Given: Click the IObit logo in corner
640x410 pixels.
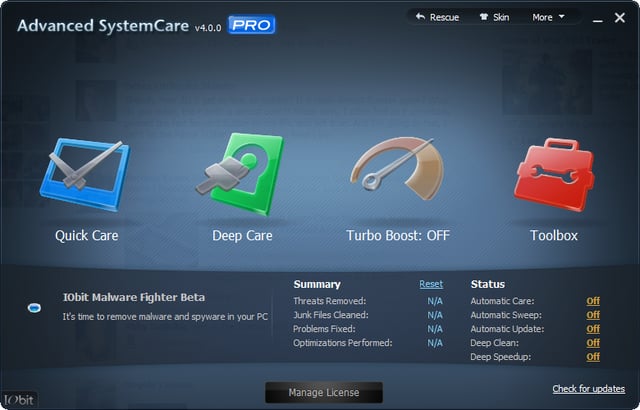Looking at the screenshot, I should point(19,400).
